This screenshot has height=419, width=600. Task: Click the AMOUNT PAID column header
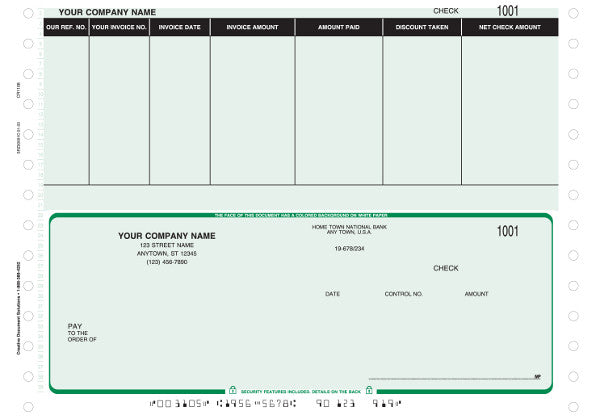(338, 27)
